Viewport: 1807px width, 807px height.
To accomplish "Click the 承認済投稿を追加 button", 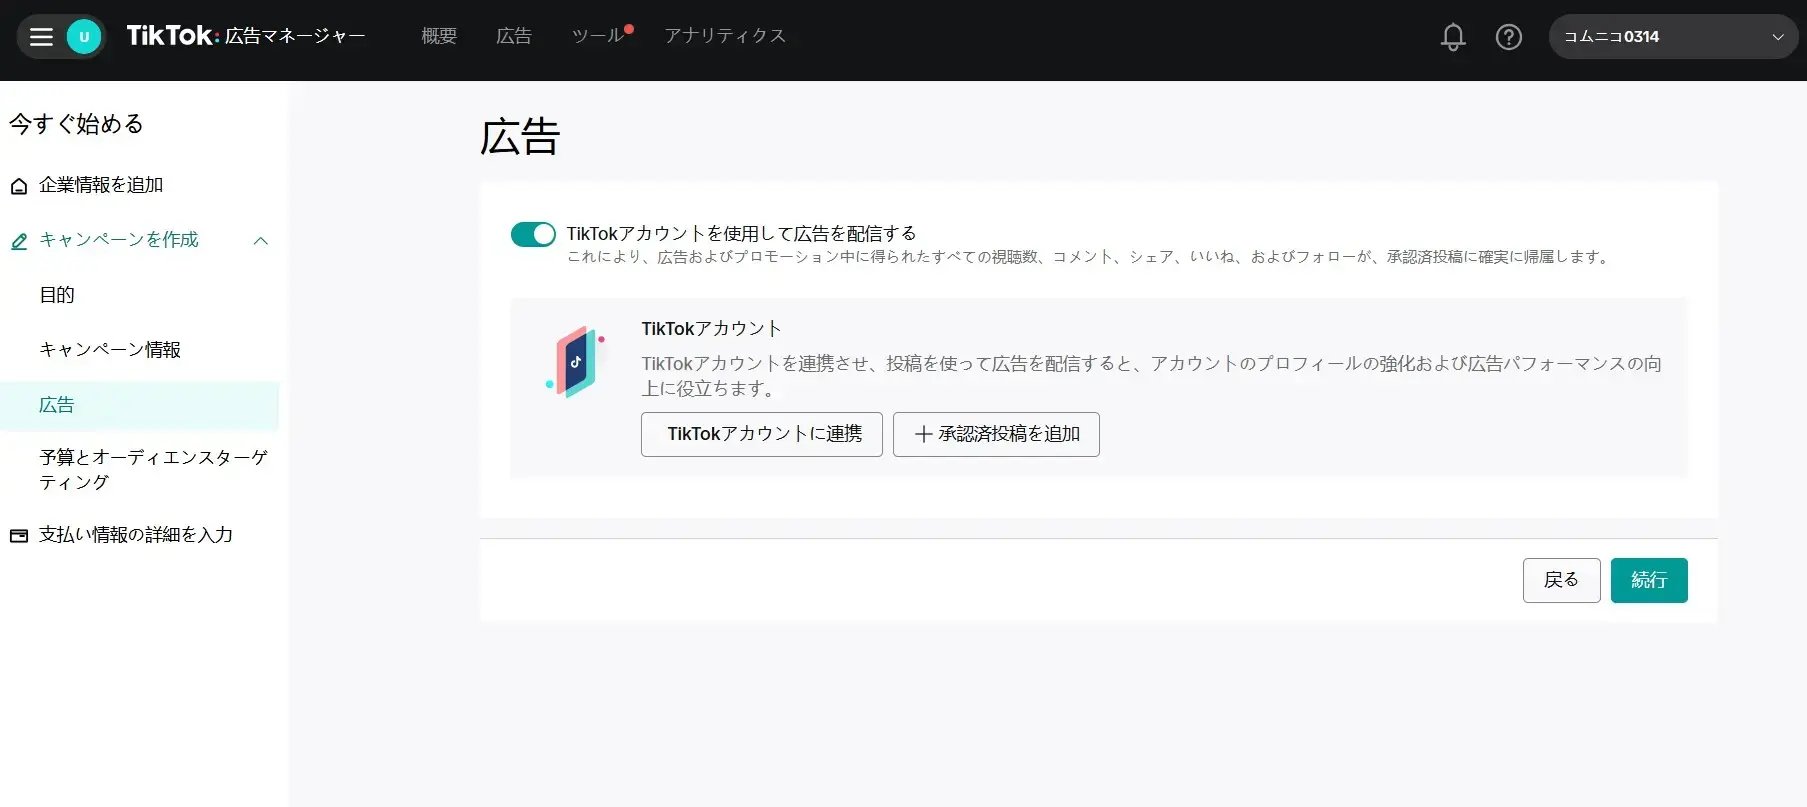I will [996, 434].
